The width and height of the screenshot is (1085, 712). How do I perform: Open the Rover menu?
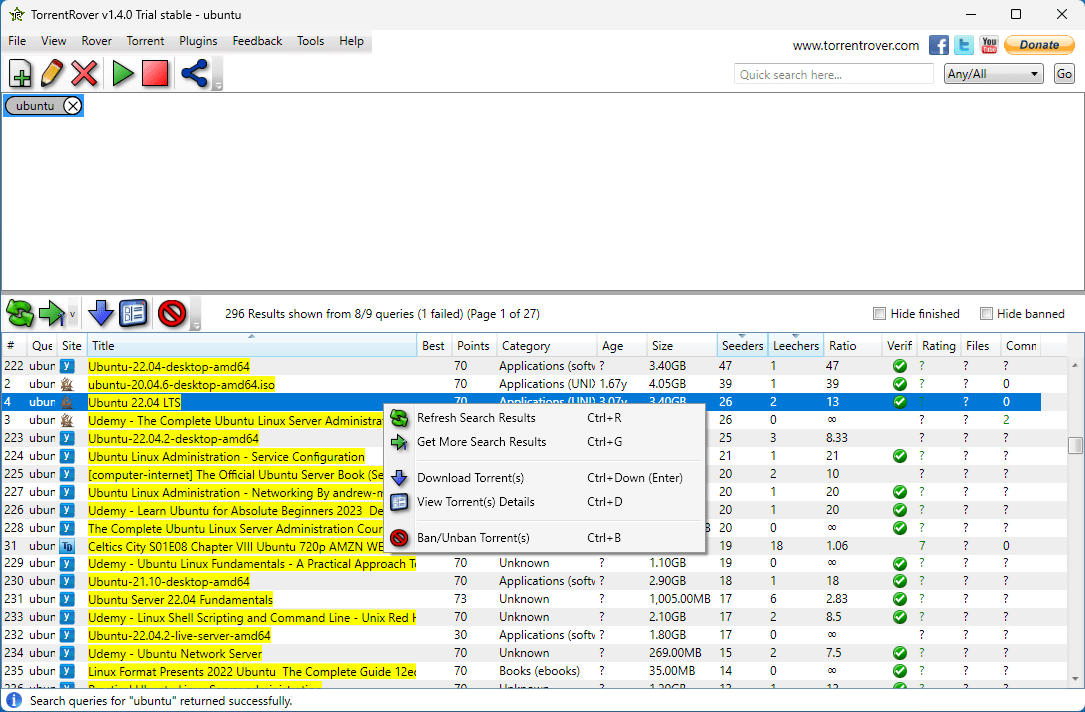coord(96,41)
